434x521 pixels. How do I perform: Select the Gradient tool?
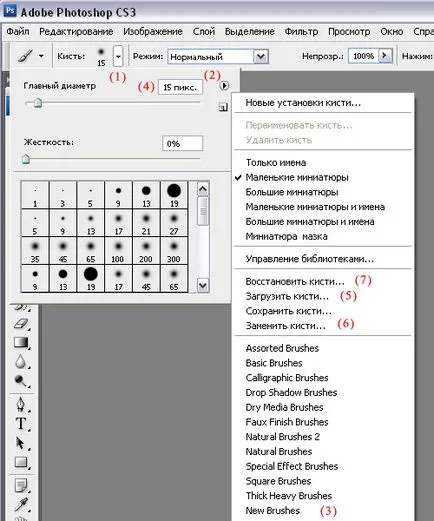coord(21,343)
